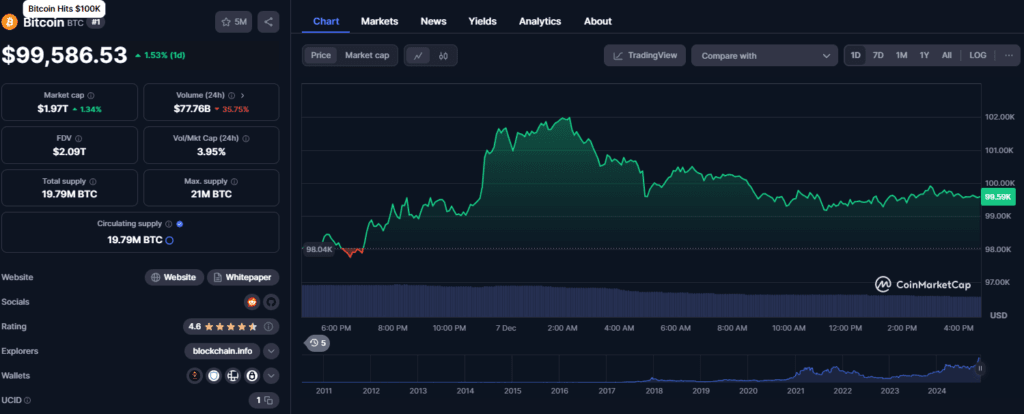1024x414 pixels.
Task: Click the green 99.59K price label
Action: (x=998, y=197)
